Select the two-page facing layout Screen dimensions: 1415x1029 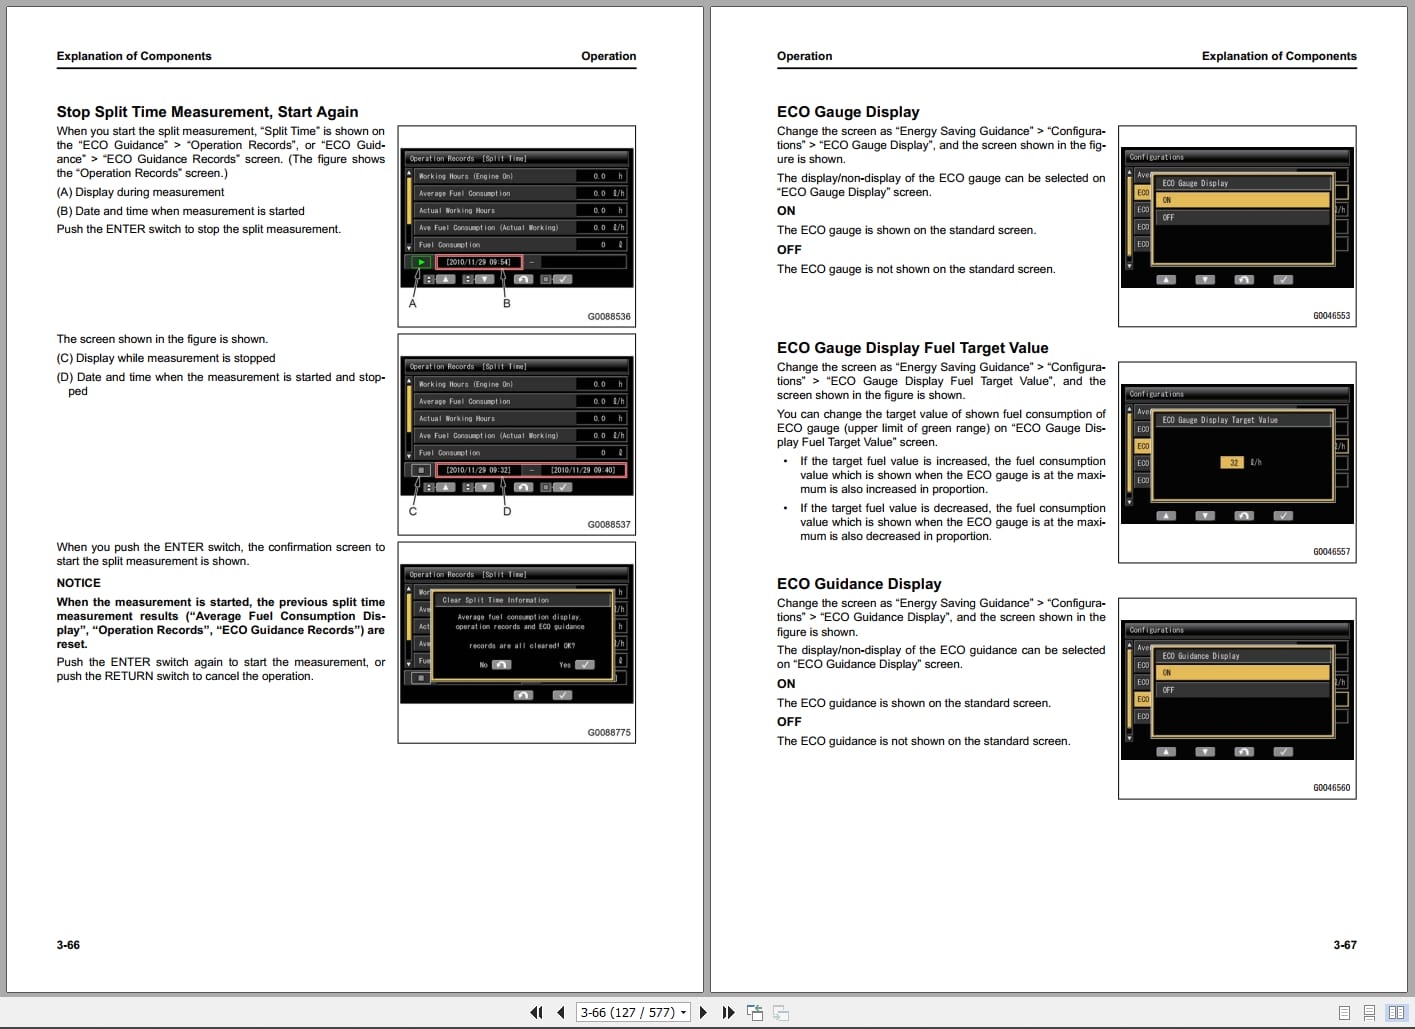coord(1396,1012)
